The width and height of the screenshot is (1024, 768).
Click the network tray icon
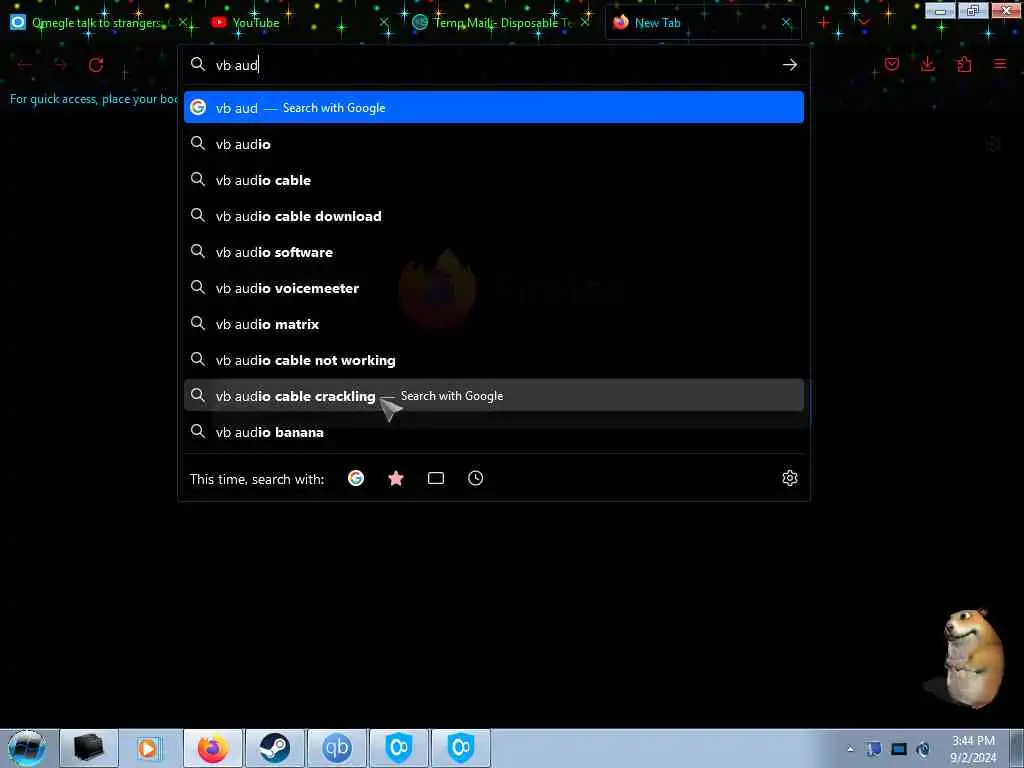click(899, 749)
